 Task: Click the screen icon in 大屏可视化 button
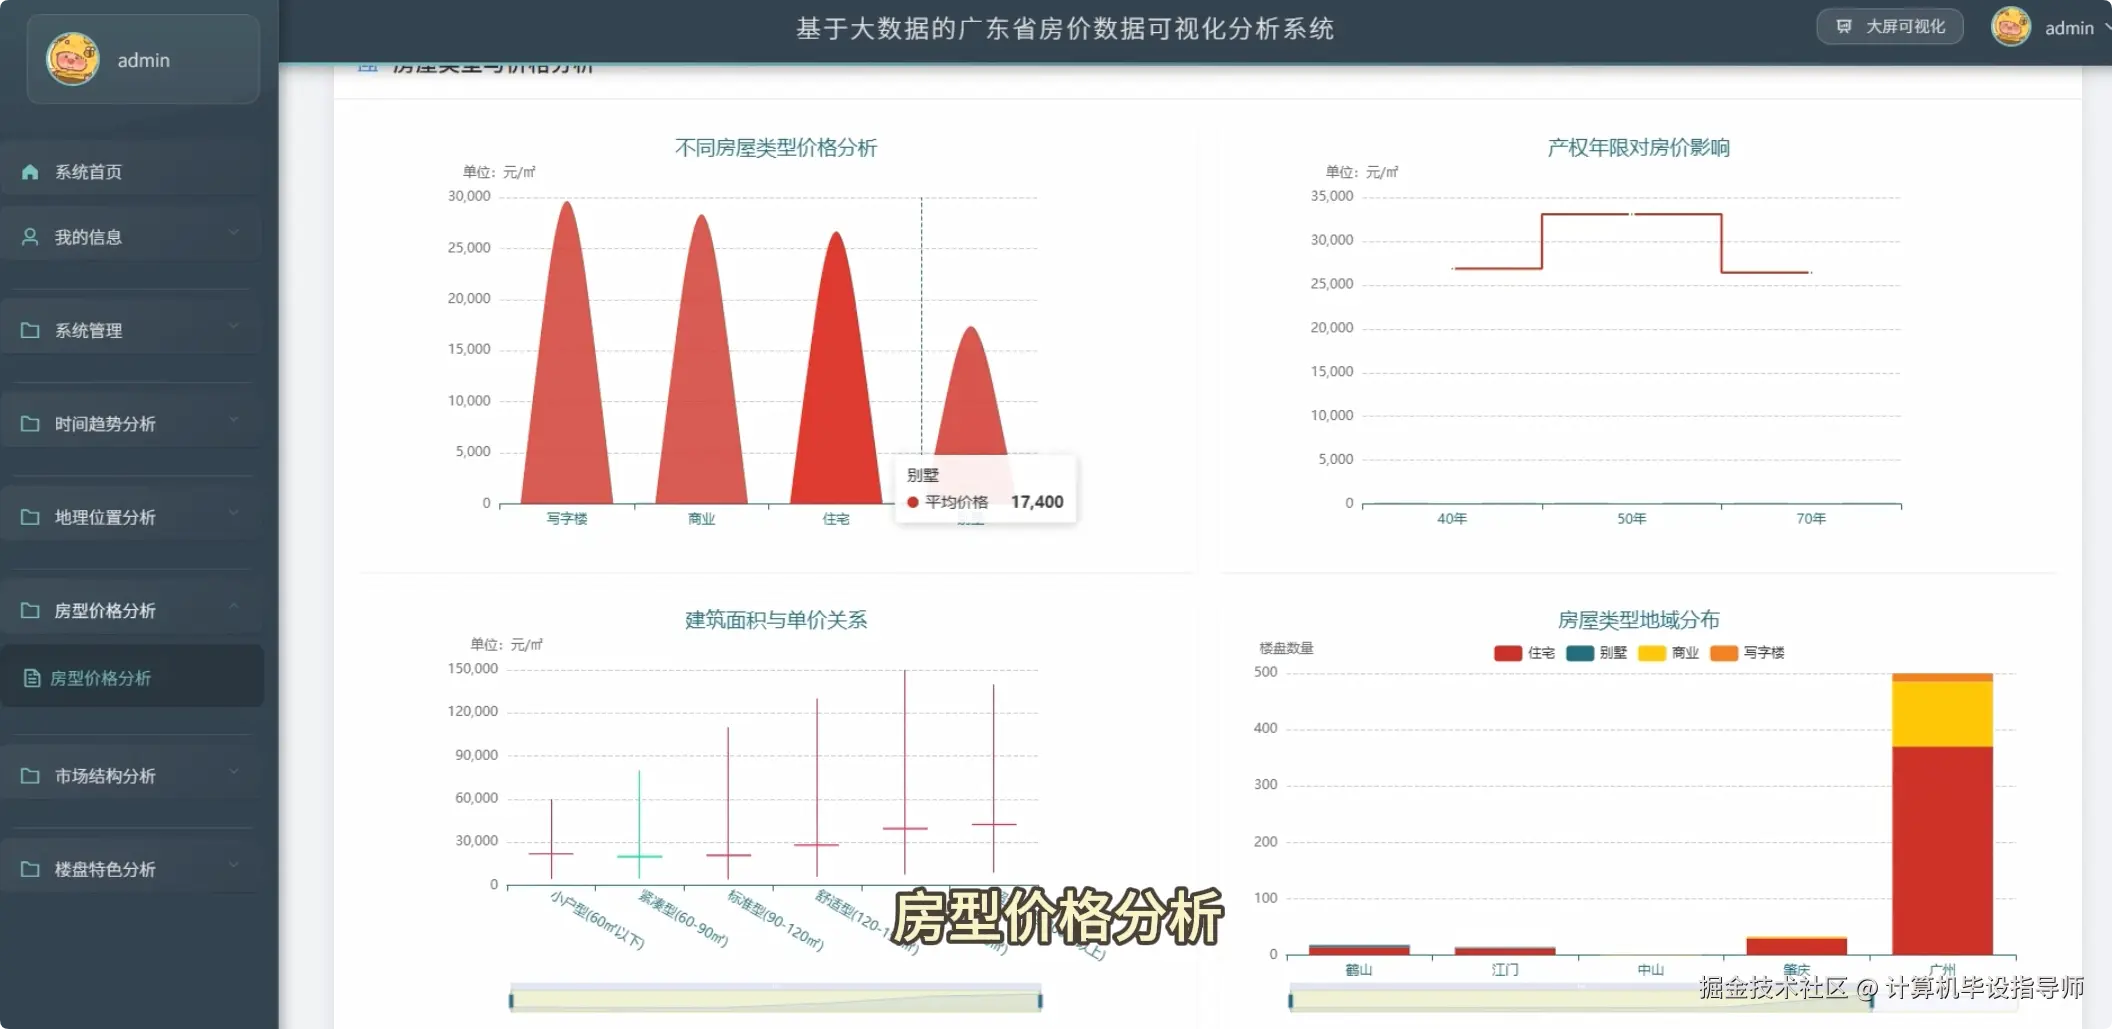click(1844, 27)
